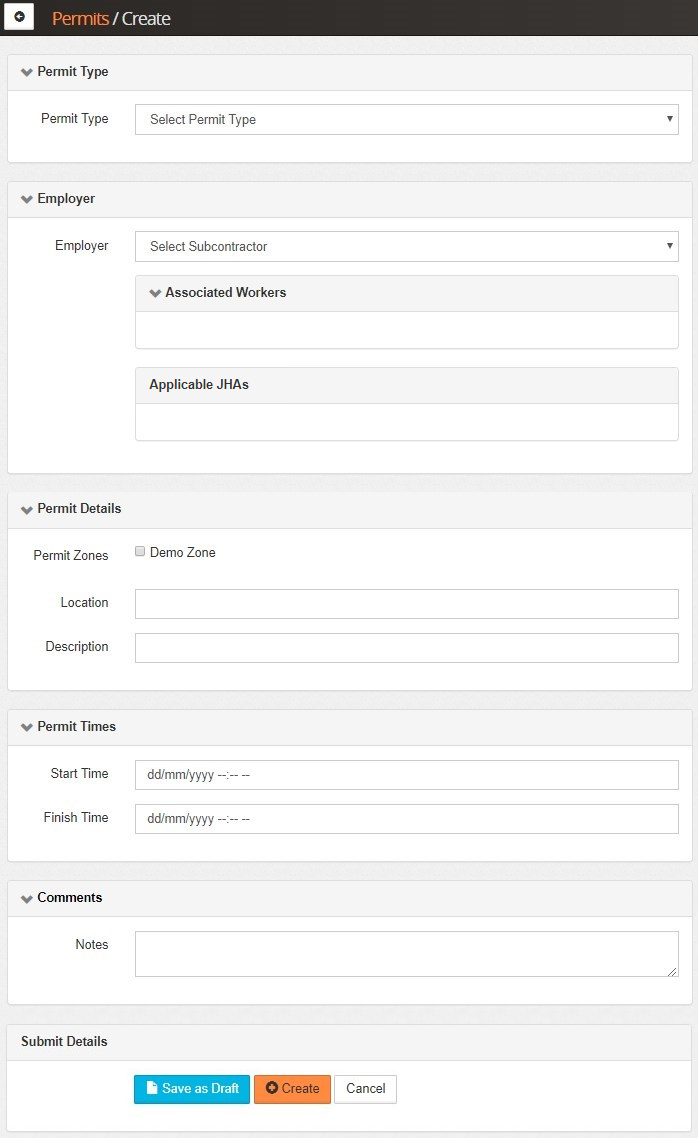Click the back arrow icon in header
This screenshot has height=1138, width=698.
tap(19, 17)
